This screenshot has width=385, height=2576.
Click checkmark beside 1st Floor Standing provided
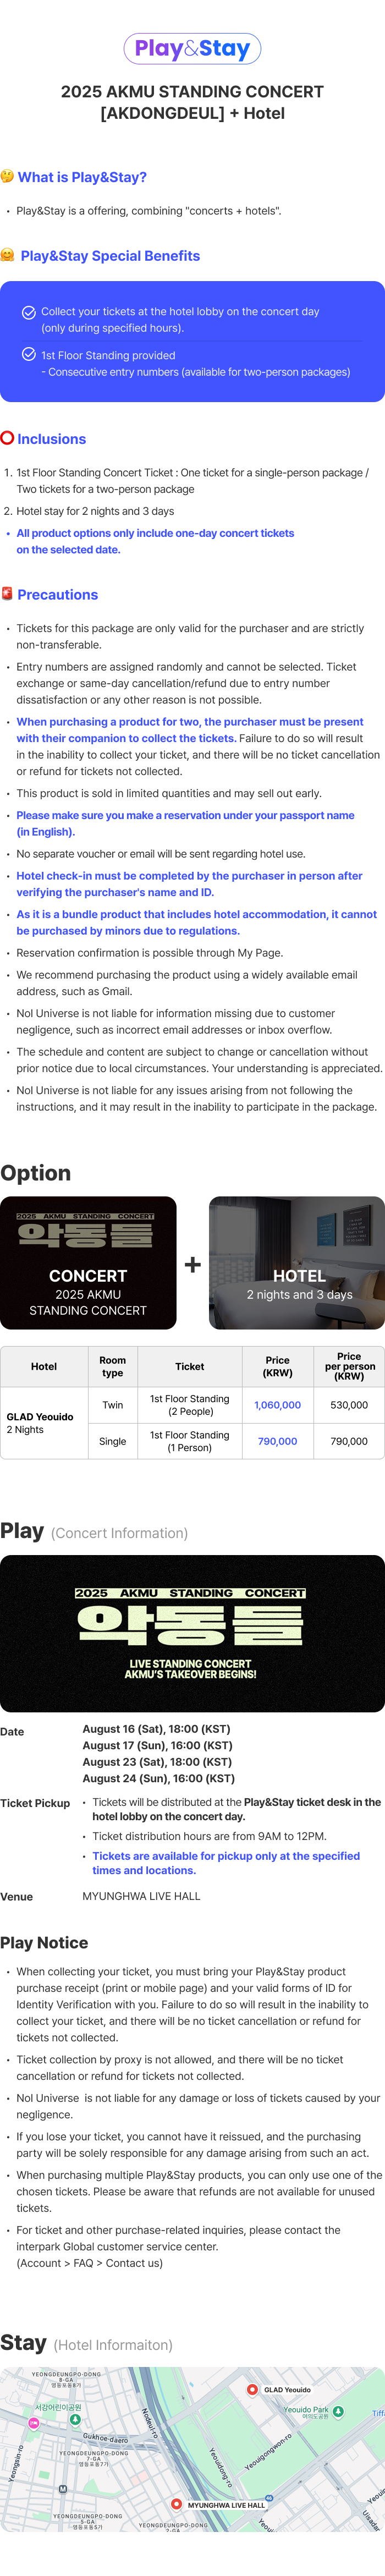pos(29,354)
